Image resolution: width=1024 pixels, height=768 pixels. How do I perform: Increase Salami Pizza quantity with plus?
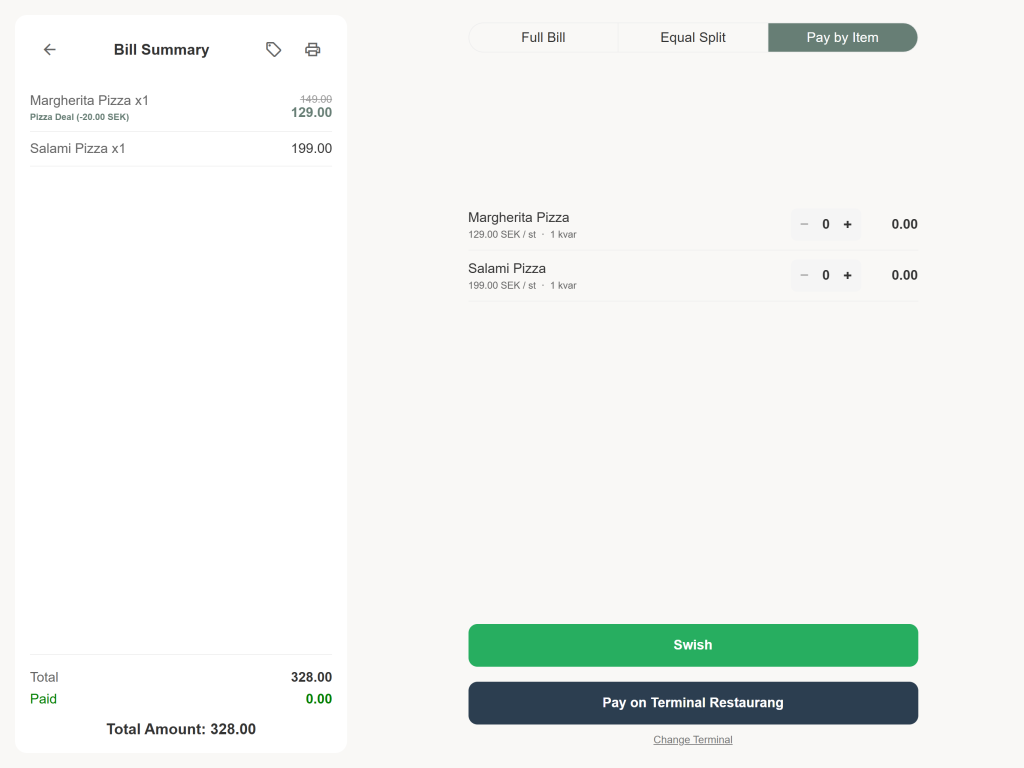point(848,276)
